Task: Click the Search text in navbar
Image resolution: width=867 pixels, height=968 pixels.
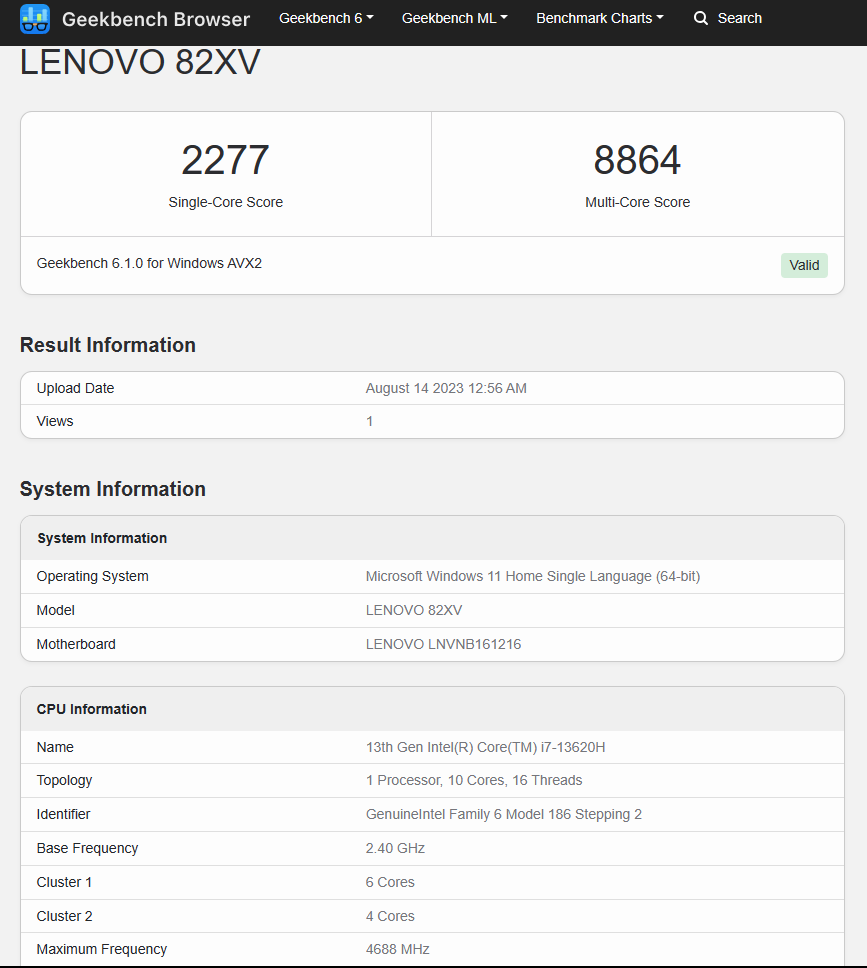Action: (x=739, y=19)
